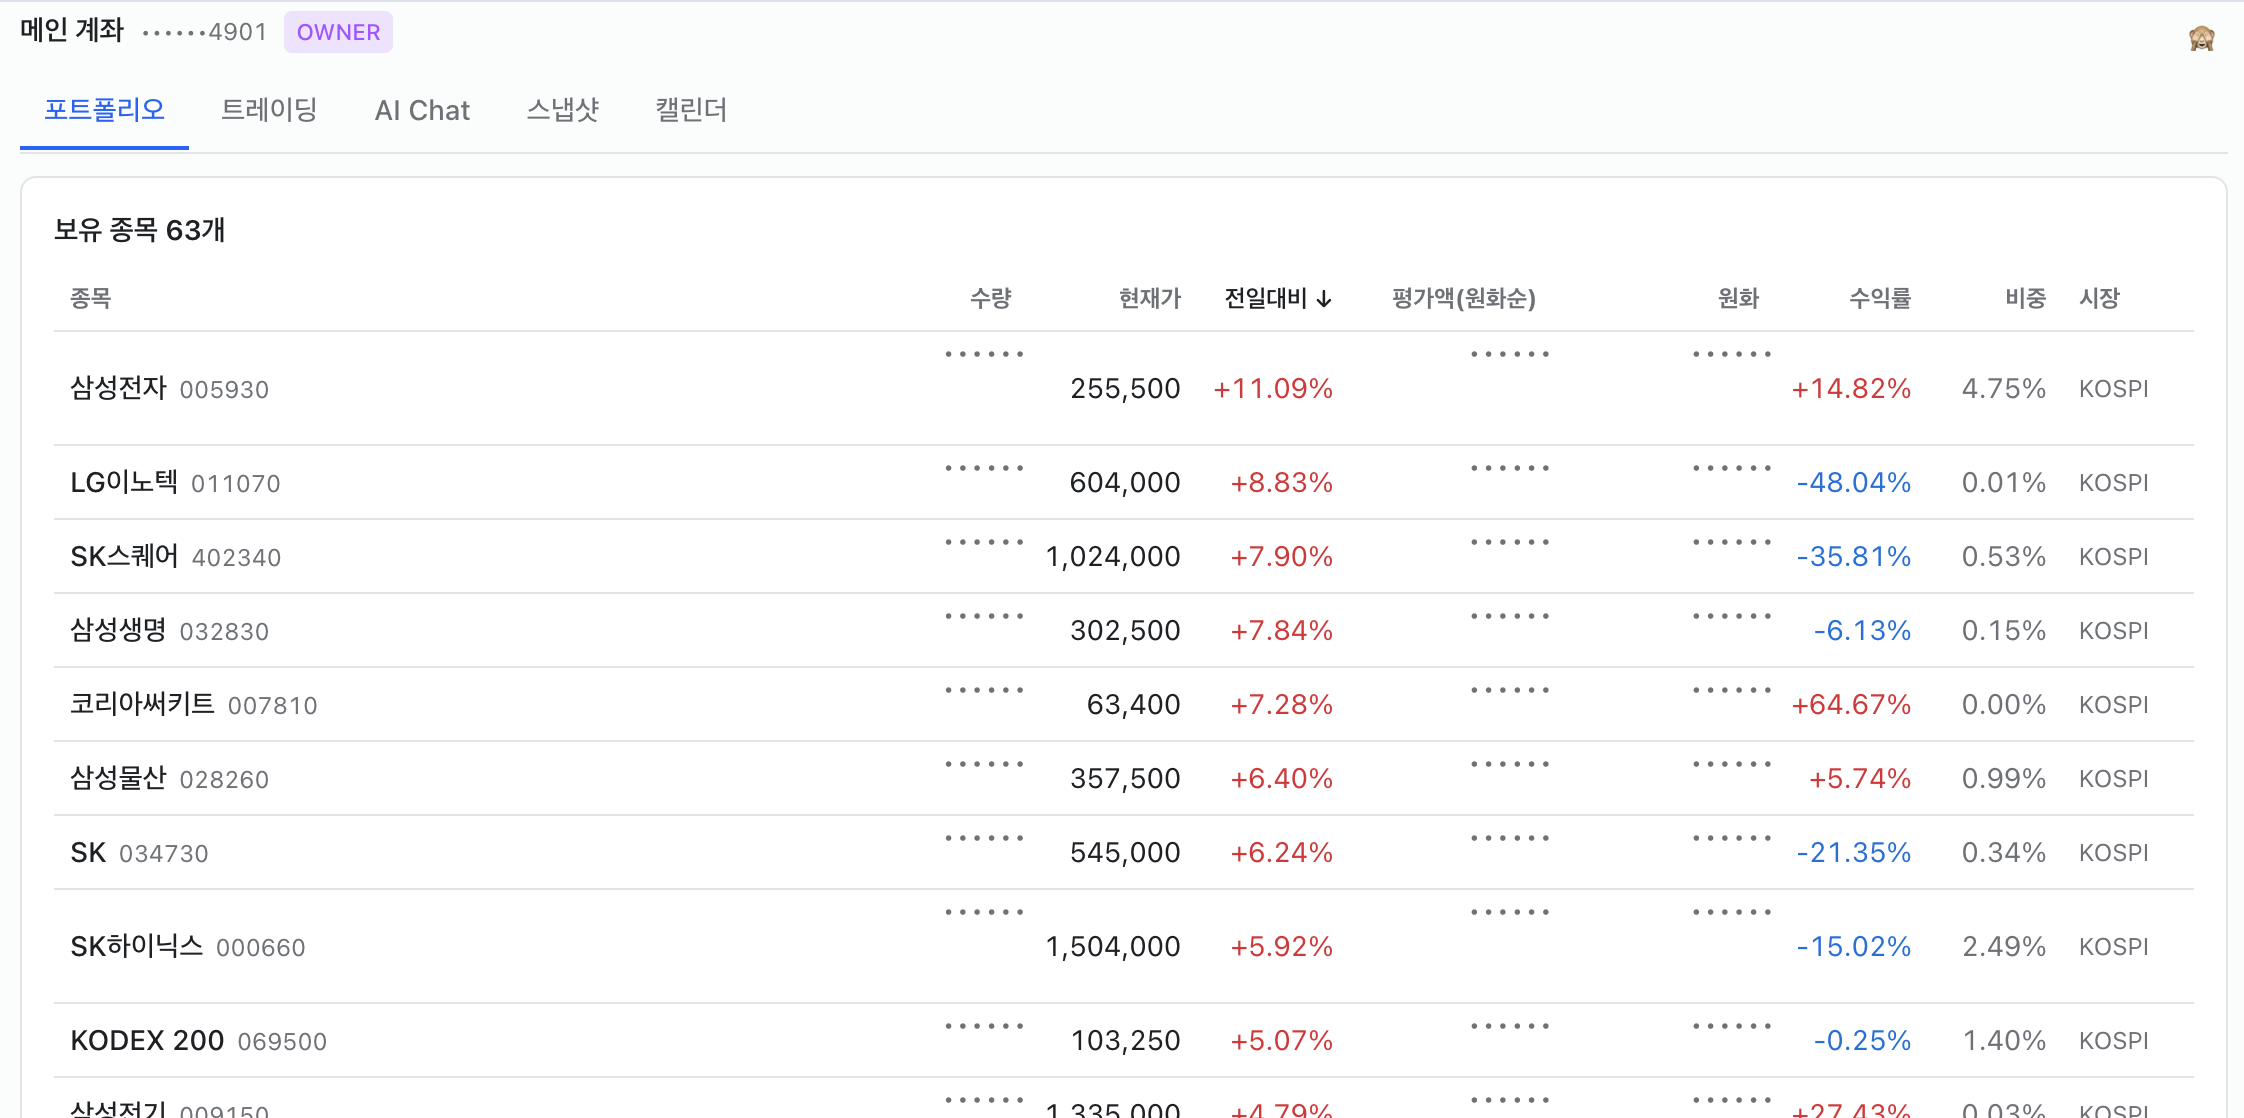This screenshot has width=2244, height=1118.
Task: Click 코리아써키트 price 63,400
Action: (1134, 704)
